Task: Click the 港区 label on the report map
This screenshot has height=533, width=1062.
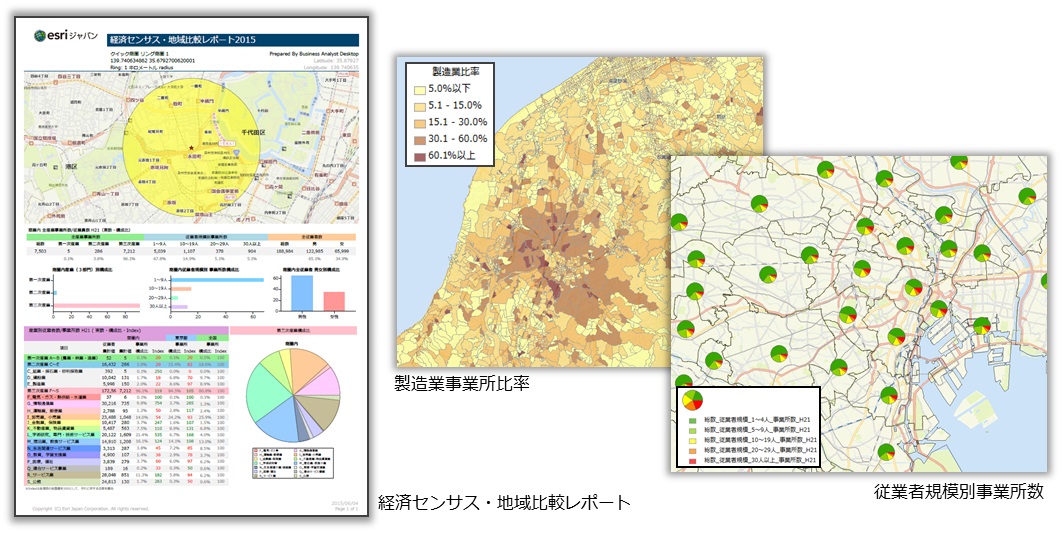Action: [71, 167]
